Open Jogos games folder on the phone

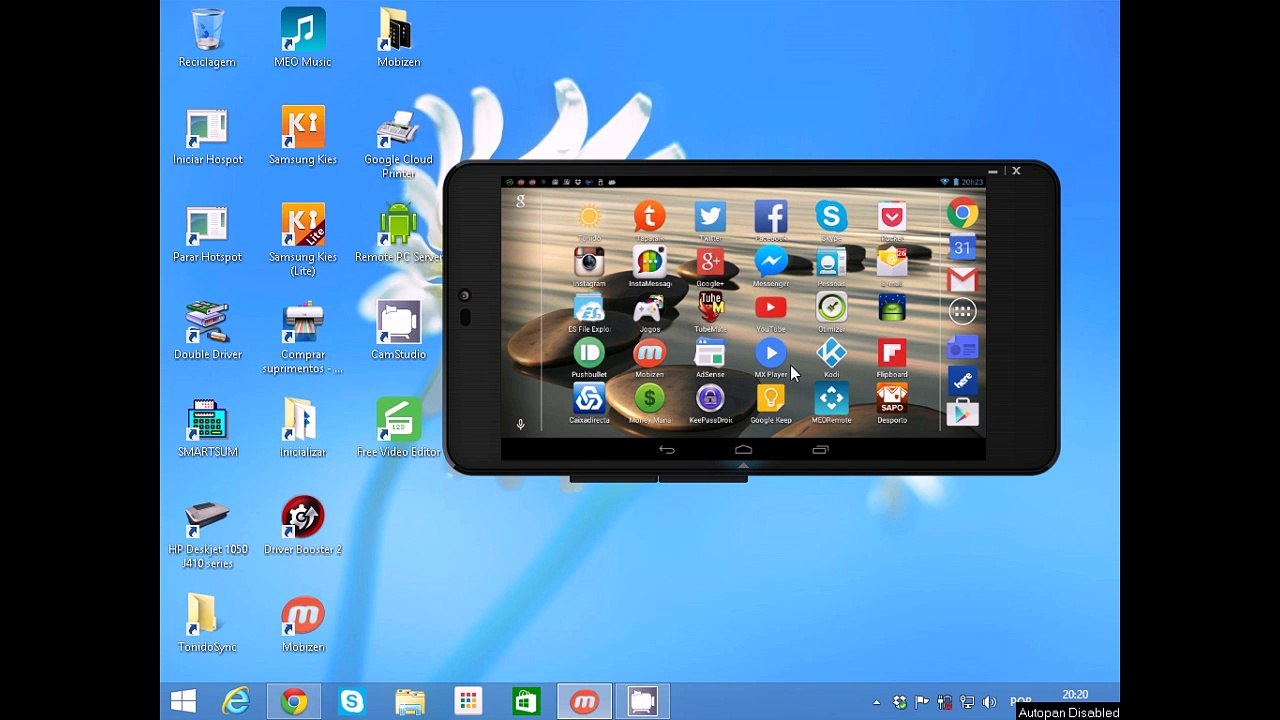point(649,308)
